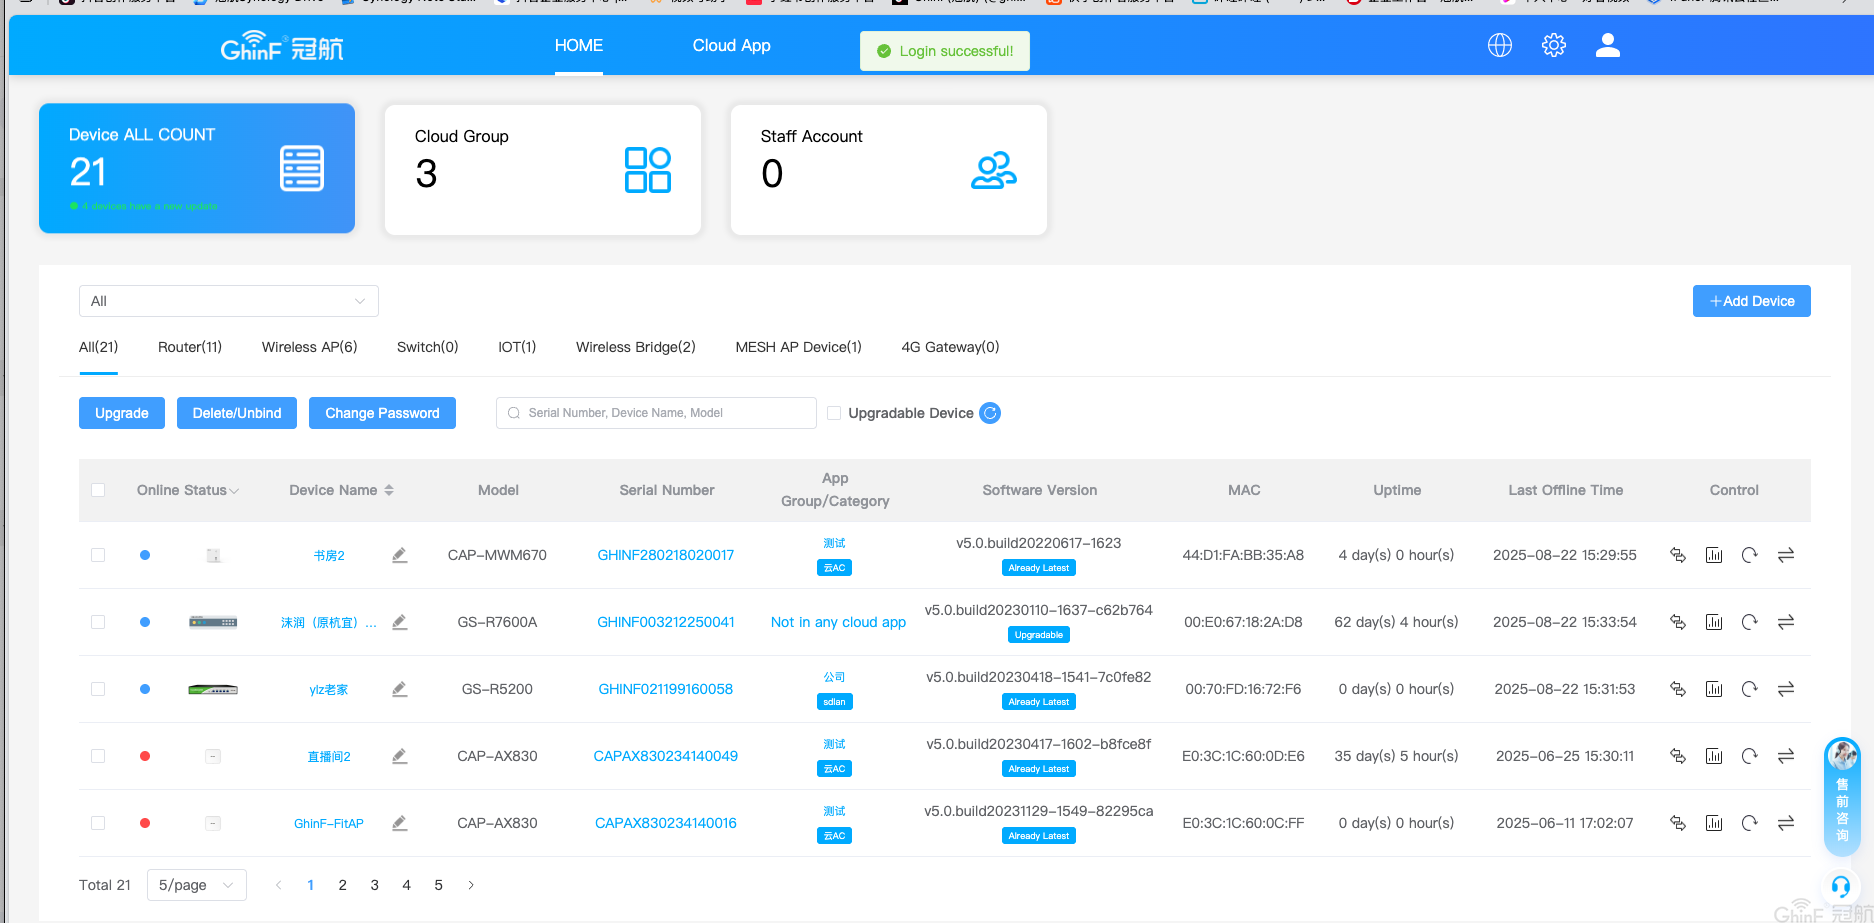Screen dimensions: 1874x923
Task: Click refresh icon beside Upgradable Device
Action: [x=990, y=413]
